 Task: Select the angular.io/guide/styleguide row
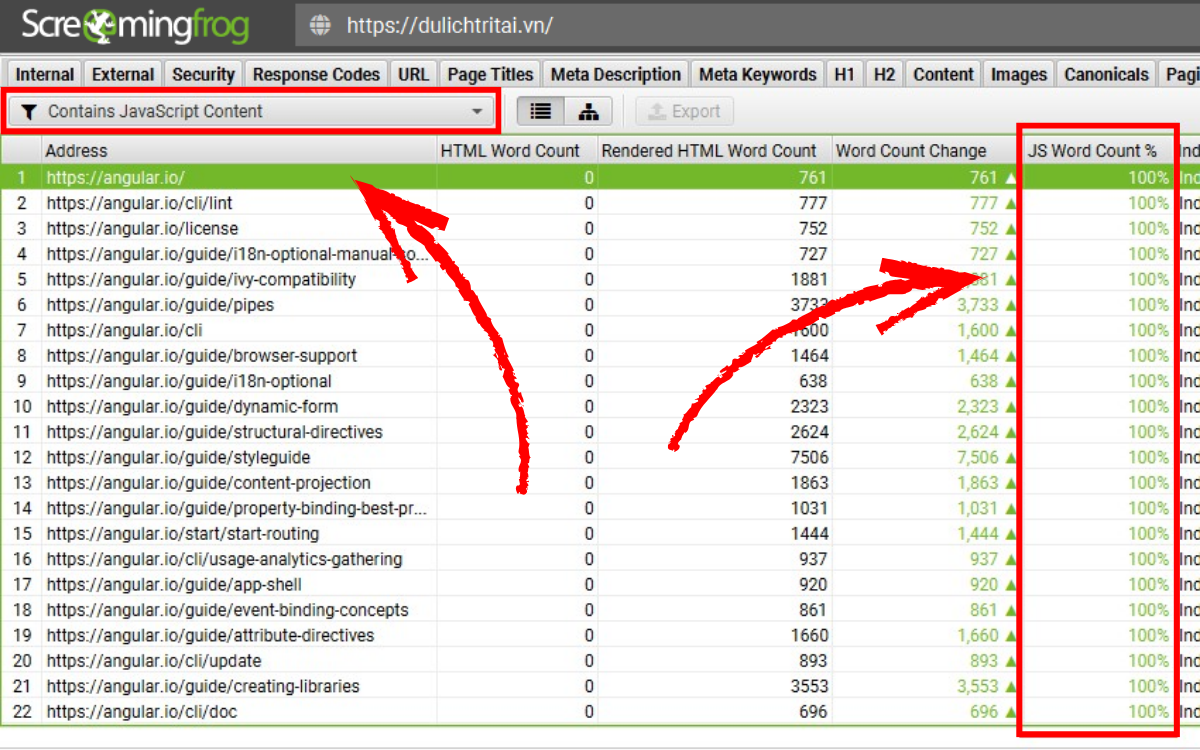tap(178, 458)
